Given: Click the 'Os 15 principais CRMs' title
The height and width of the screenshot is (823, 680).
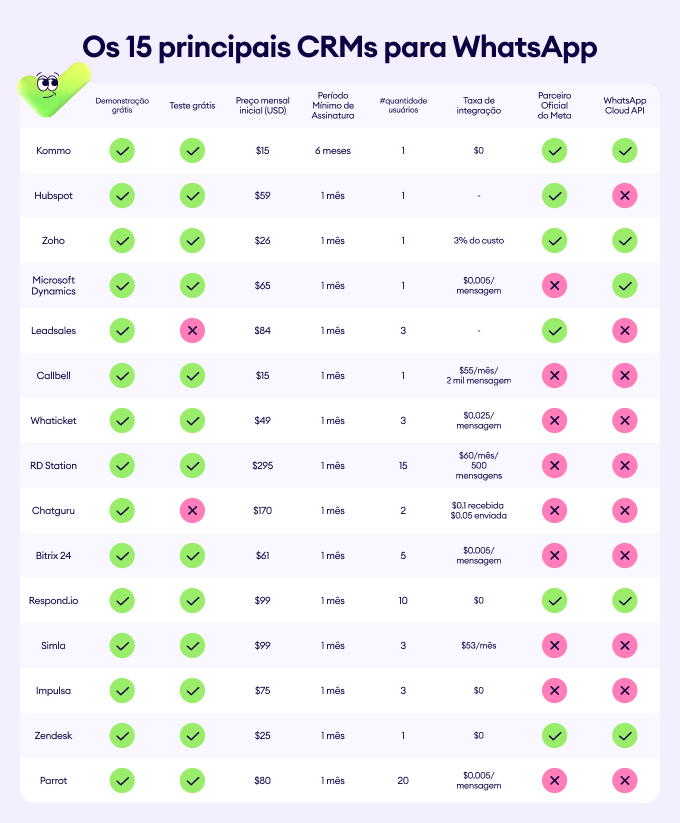Looking at the screenshot, I should [339, 46].
